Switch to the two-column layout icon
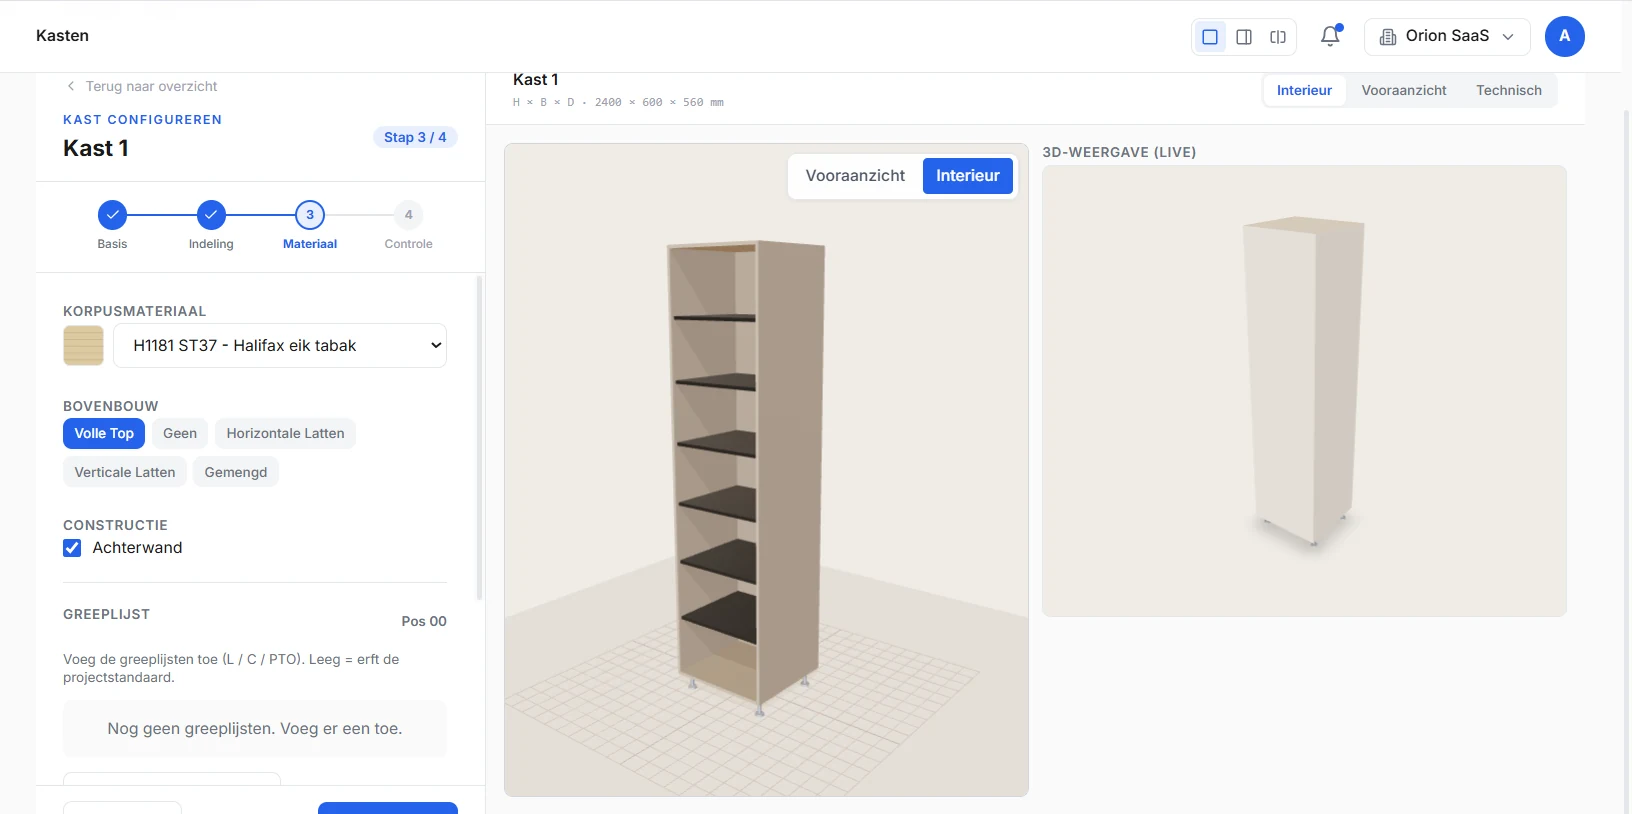 tap(1244, 37)
